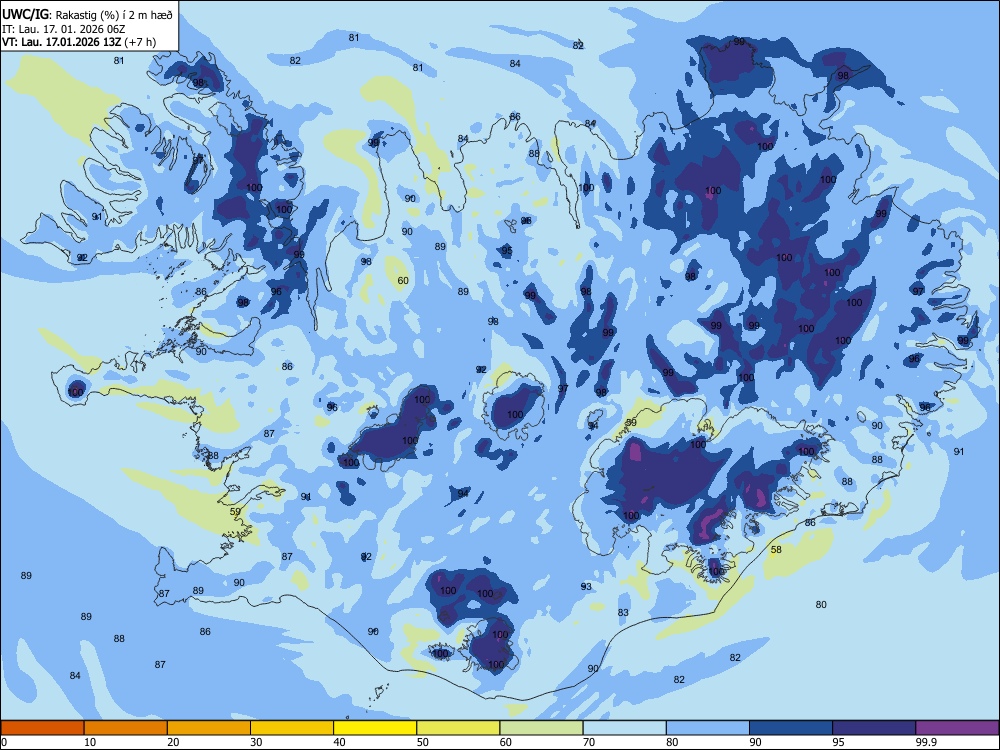
Task: Click the '83' humidity value on the map
Action: point(623,613)
